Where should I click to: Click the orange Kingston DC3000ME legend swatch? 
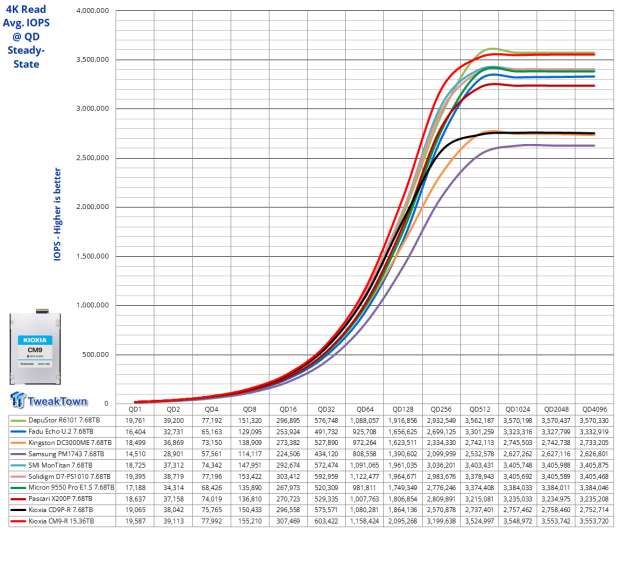tap(18, 443)
